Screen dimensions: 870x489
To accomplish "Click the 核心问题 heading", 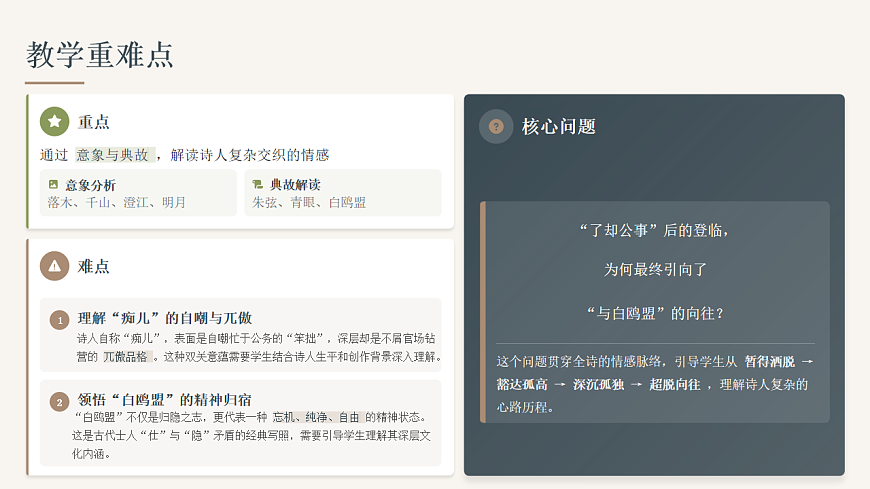I will click(x=559, y=127).
